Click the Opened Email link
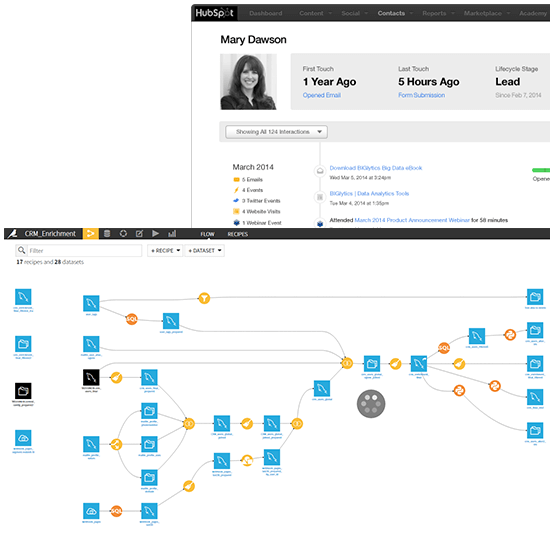 pos(322,95)
